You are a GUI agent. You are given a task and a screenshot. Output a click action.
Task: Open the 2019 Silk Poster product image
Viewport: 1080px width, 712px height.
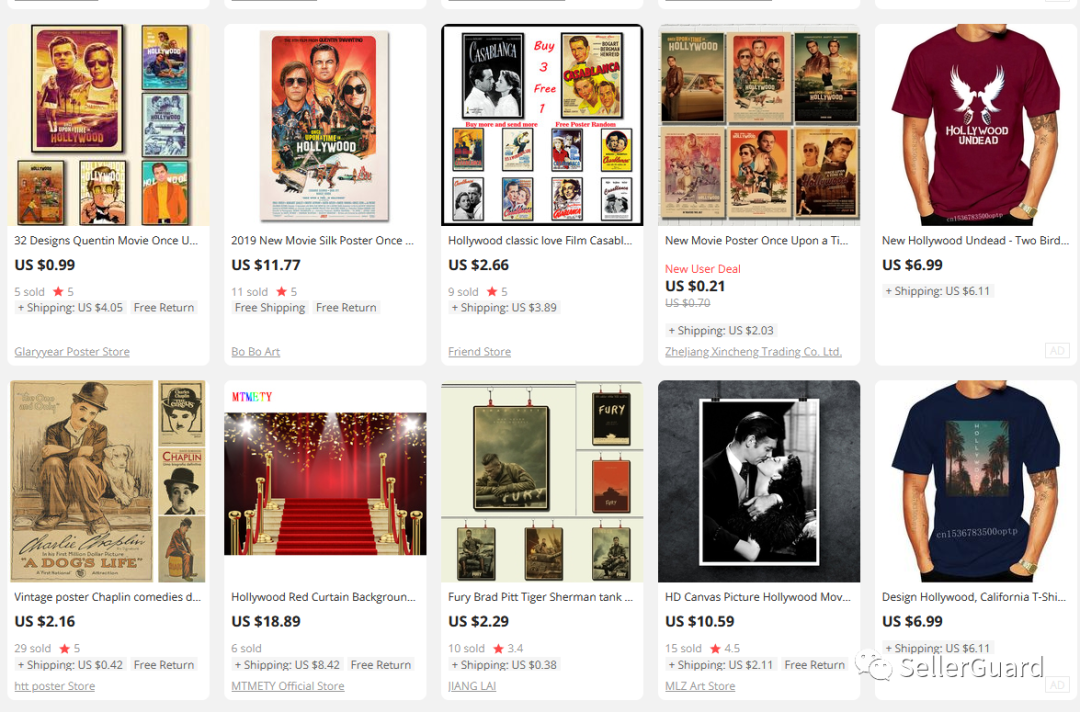point(325,125)
